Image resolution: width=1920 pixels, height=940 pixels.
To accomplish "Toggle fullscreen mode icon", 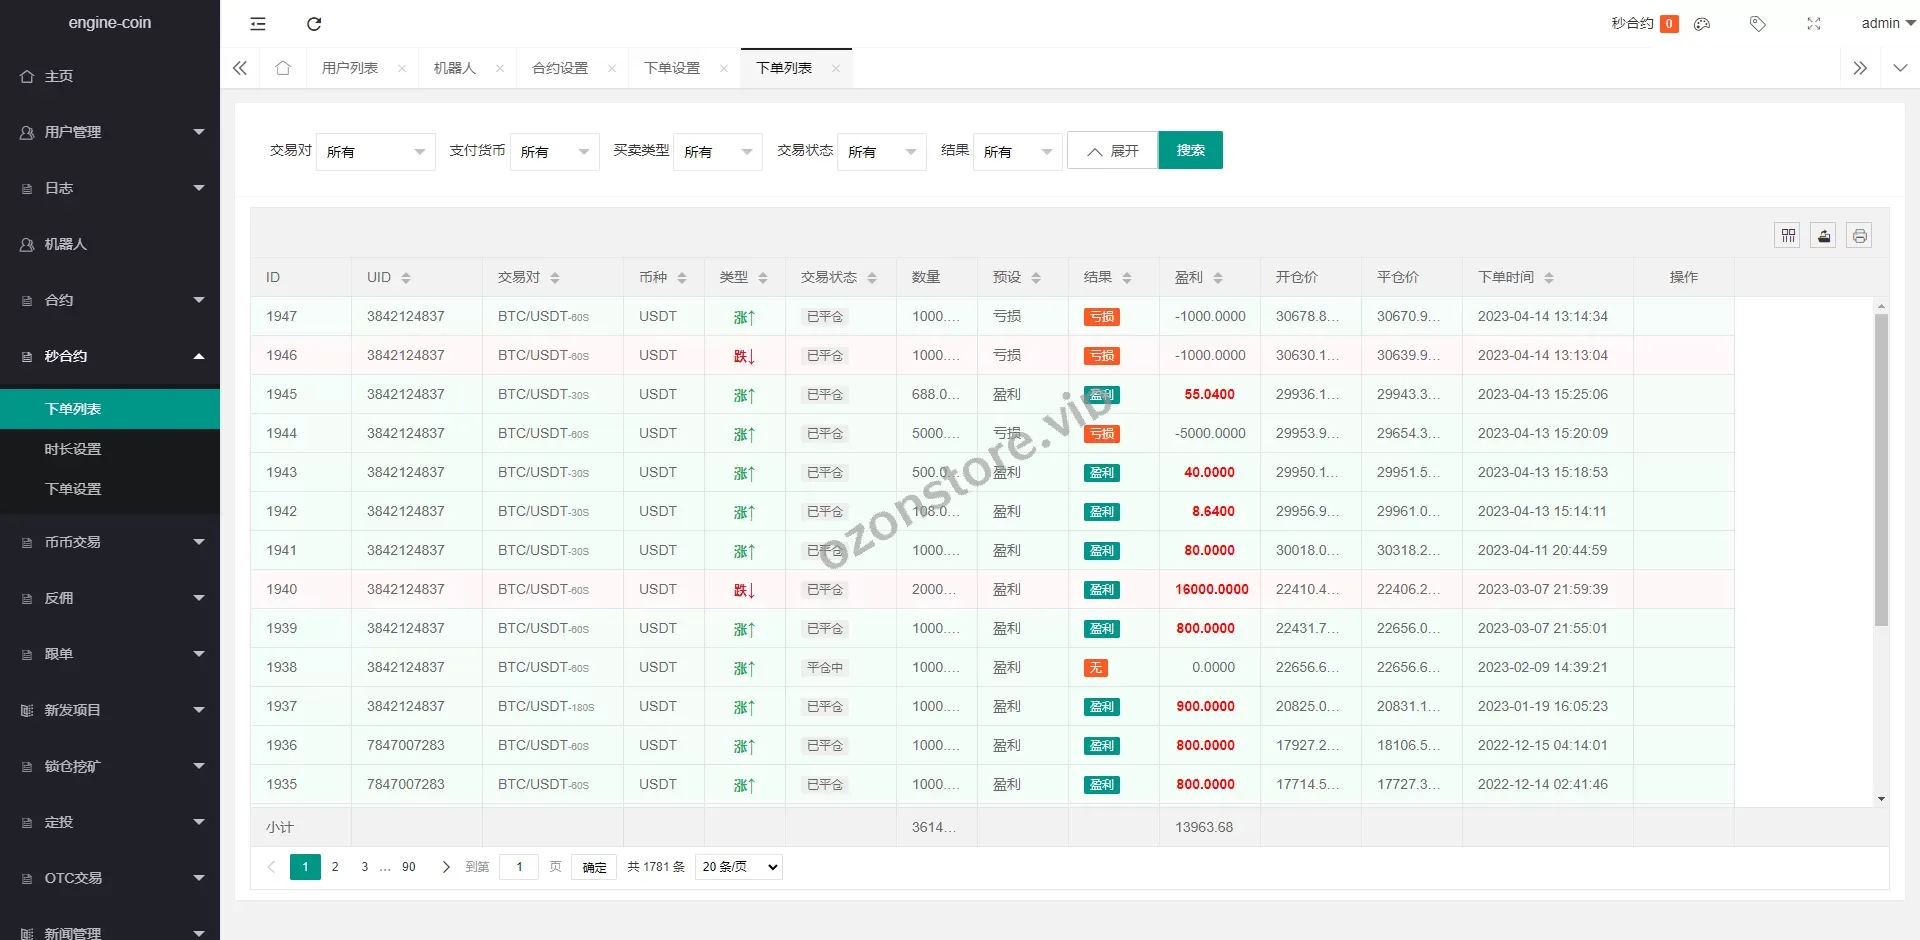I will click(1814, 24).
